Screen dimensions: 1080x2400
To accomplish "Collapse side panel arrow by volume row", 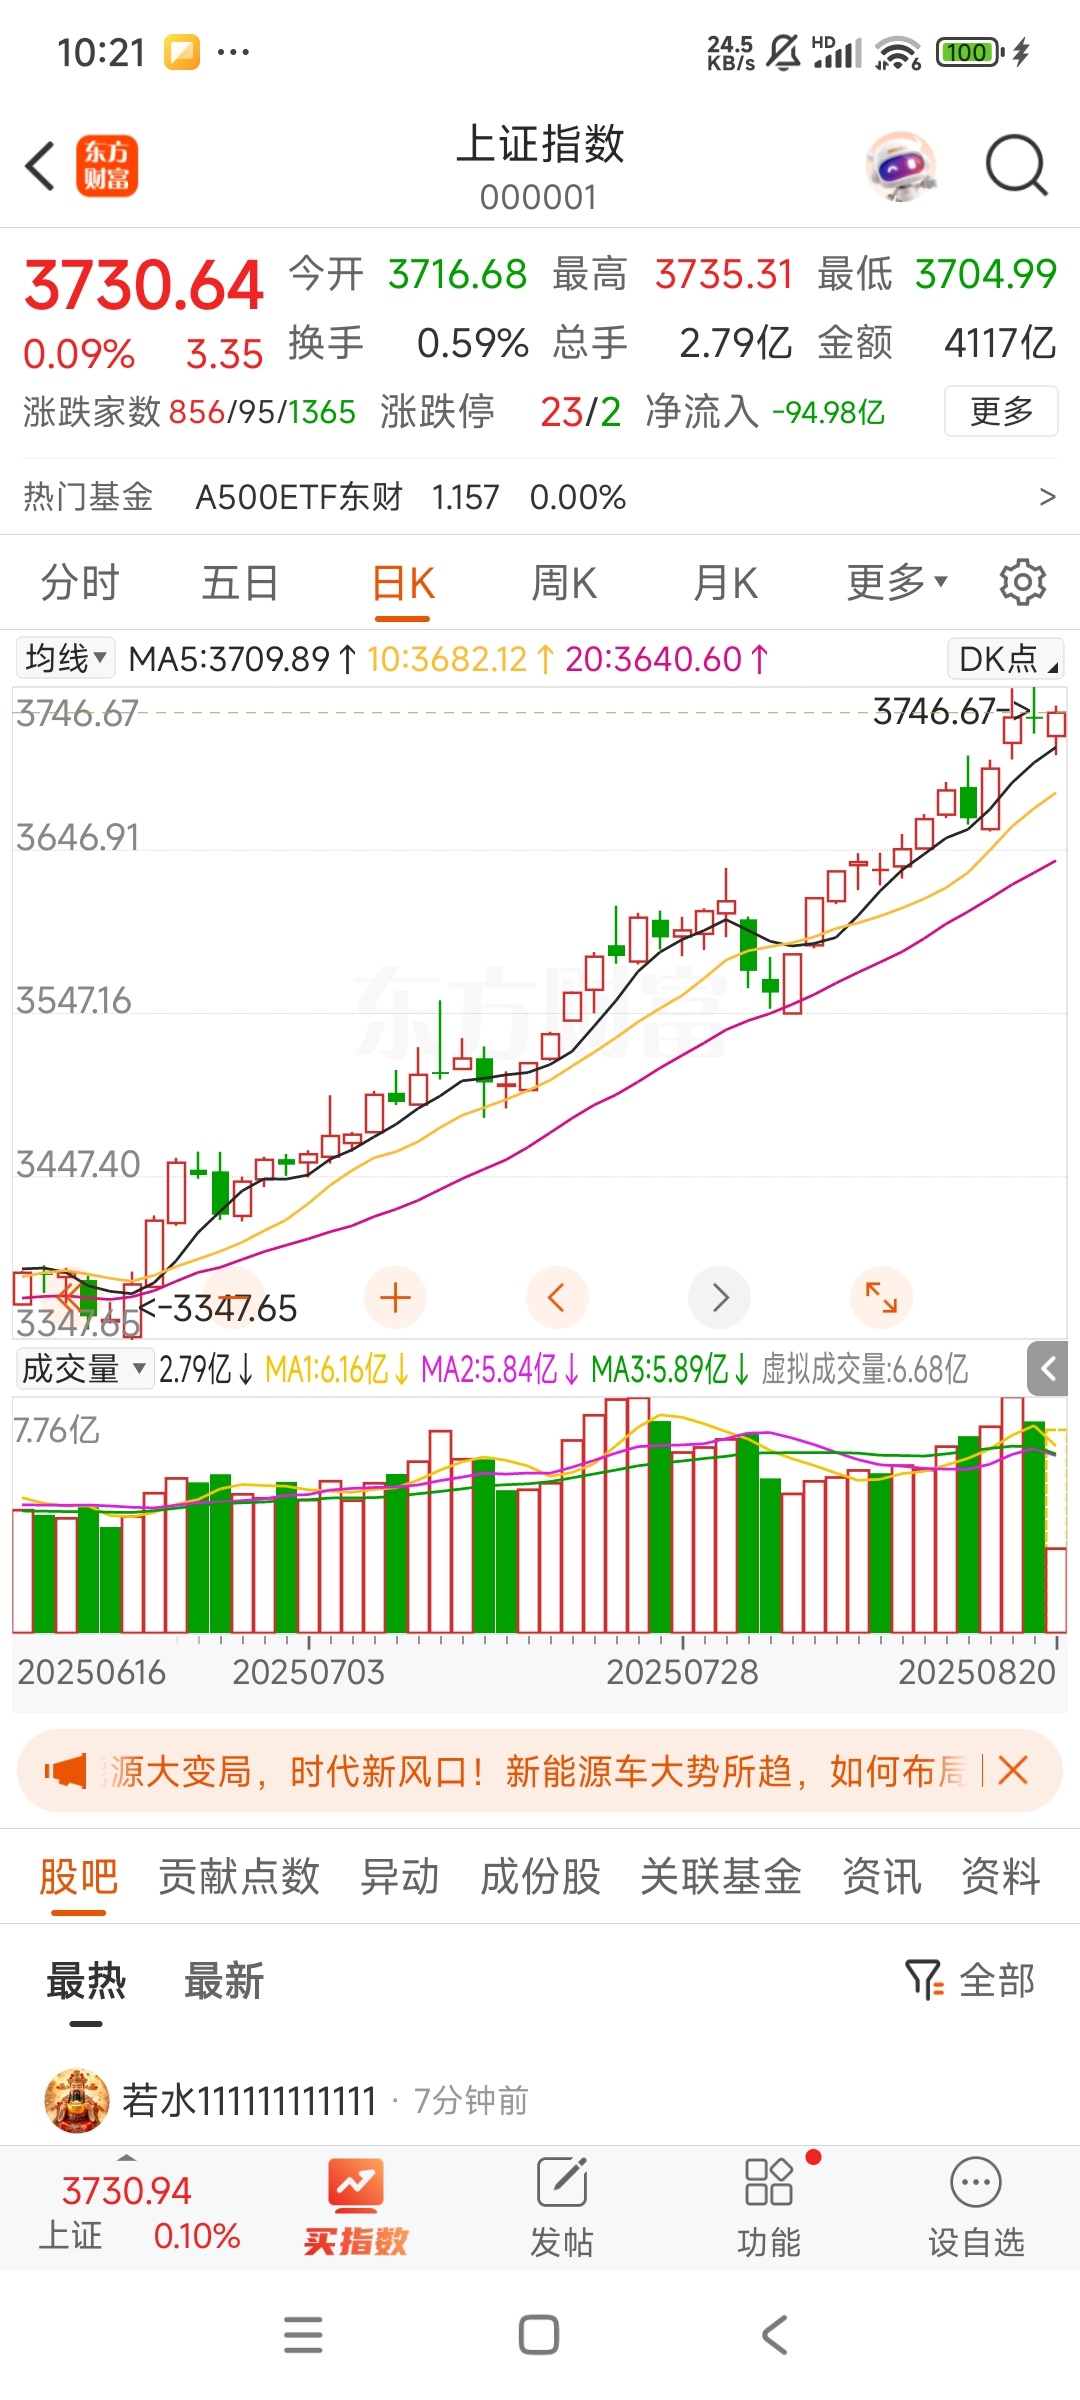I will (x=1049, y=1369).
